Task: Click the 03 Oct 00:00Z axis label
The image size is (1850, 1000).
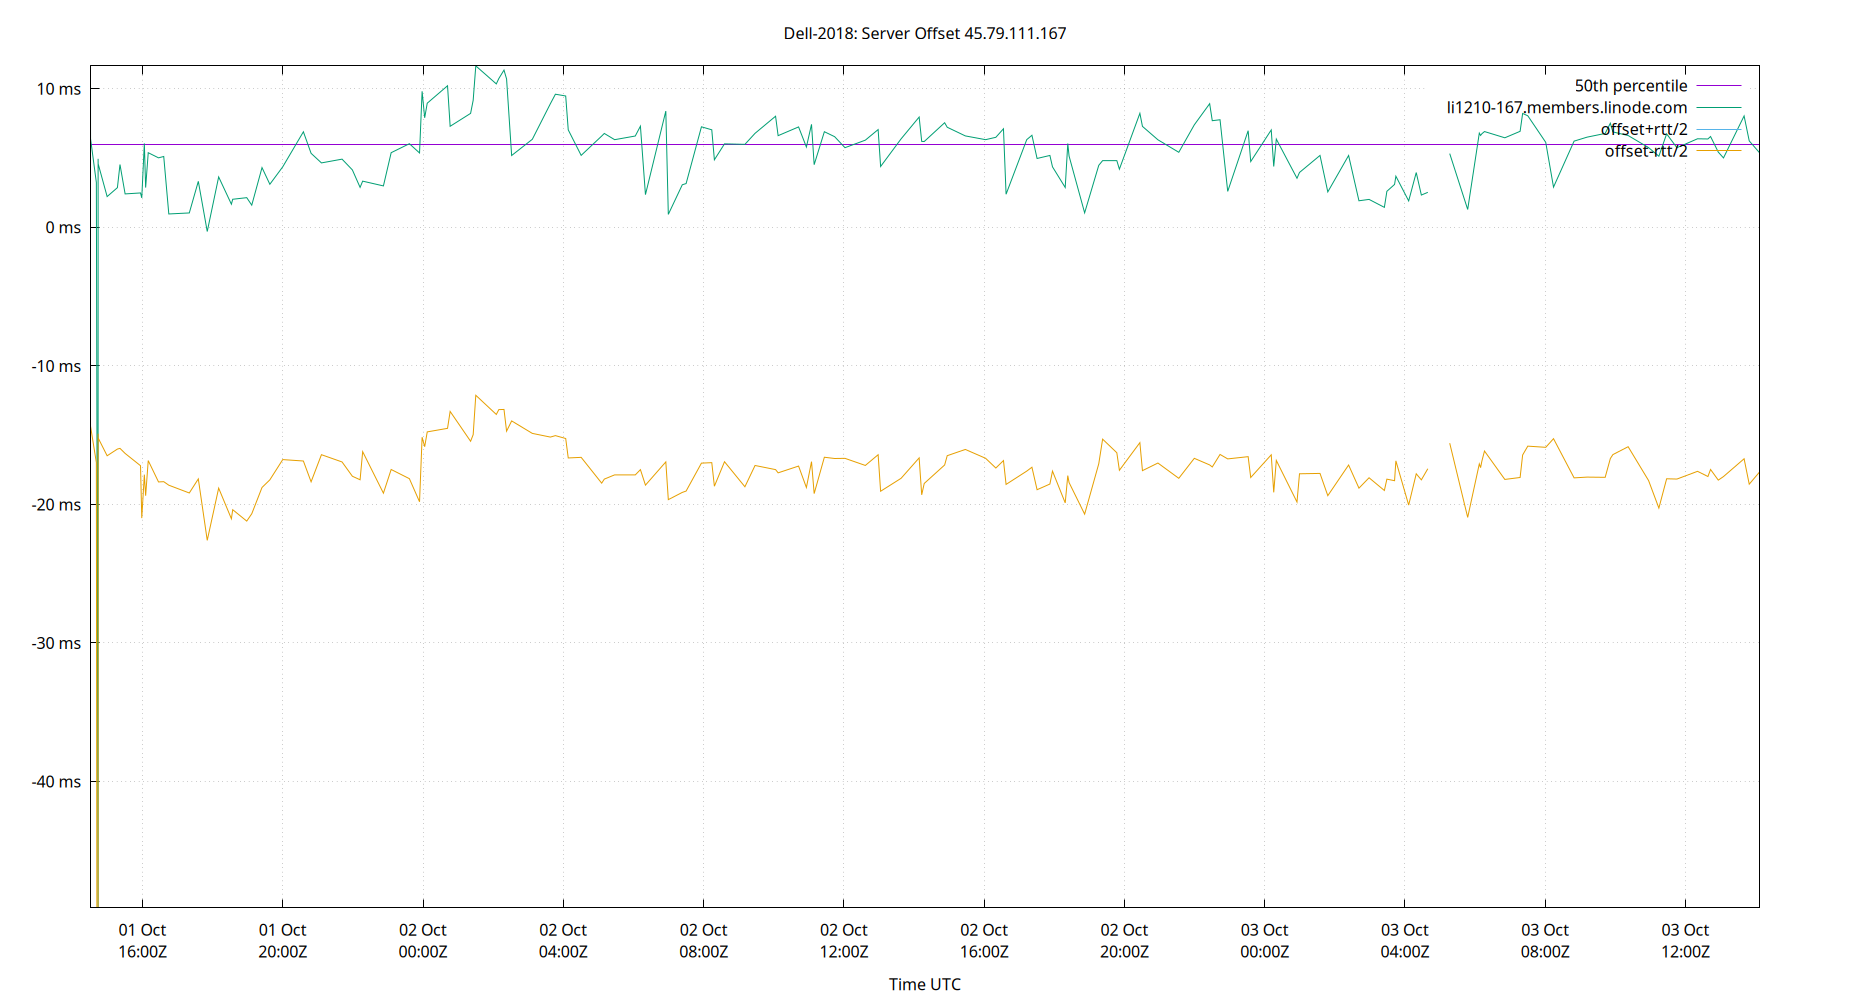Action: tap(1264, 941)
